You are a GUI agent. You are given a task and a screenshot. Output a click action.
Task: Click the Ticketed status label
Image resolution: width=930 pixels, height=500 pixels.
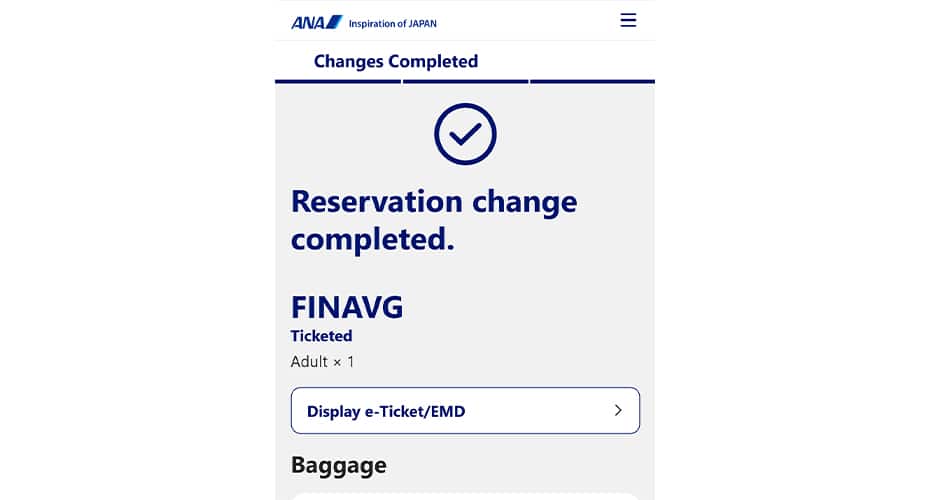321,336
